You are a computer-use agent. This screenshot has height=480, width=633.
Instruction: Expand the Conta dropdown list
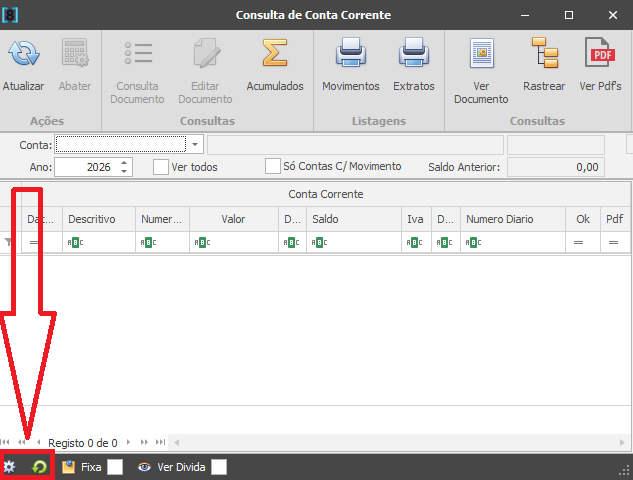pyautogui.click(x=196, y=145)
